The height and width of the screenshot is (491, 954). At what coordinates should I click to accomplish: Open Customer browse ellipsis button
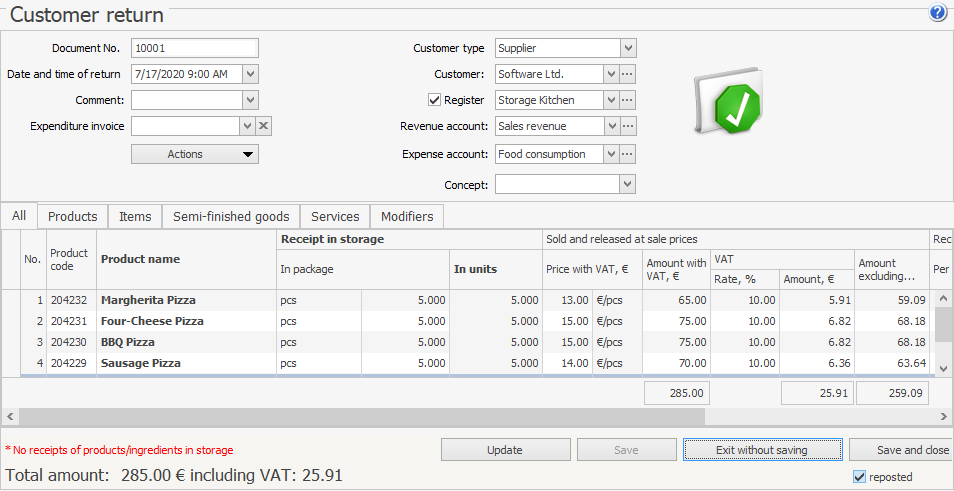tap(628, 74)
